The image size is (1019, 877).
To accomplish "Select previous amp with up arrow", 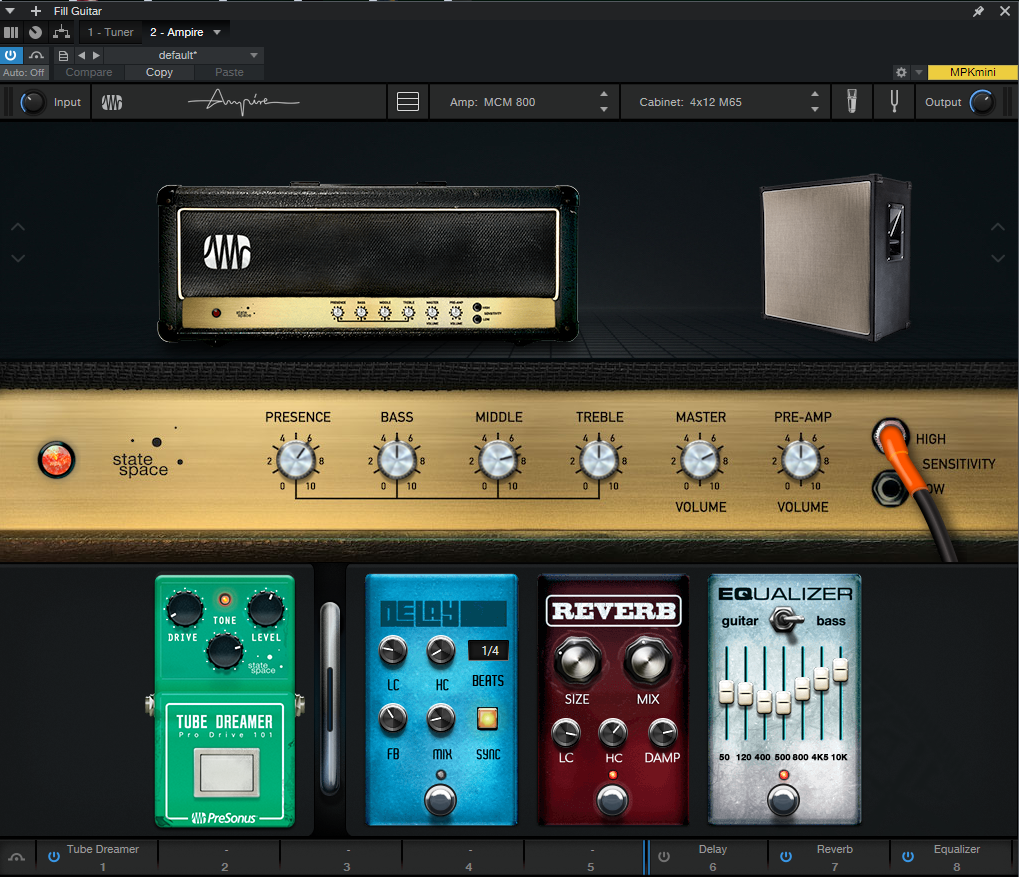I will tap(604, 94).
